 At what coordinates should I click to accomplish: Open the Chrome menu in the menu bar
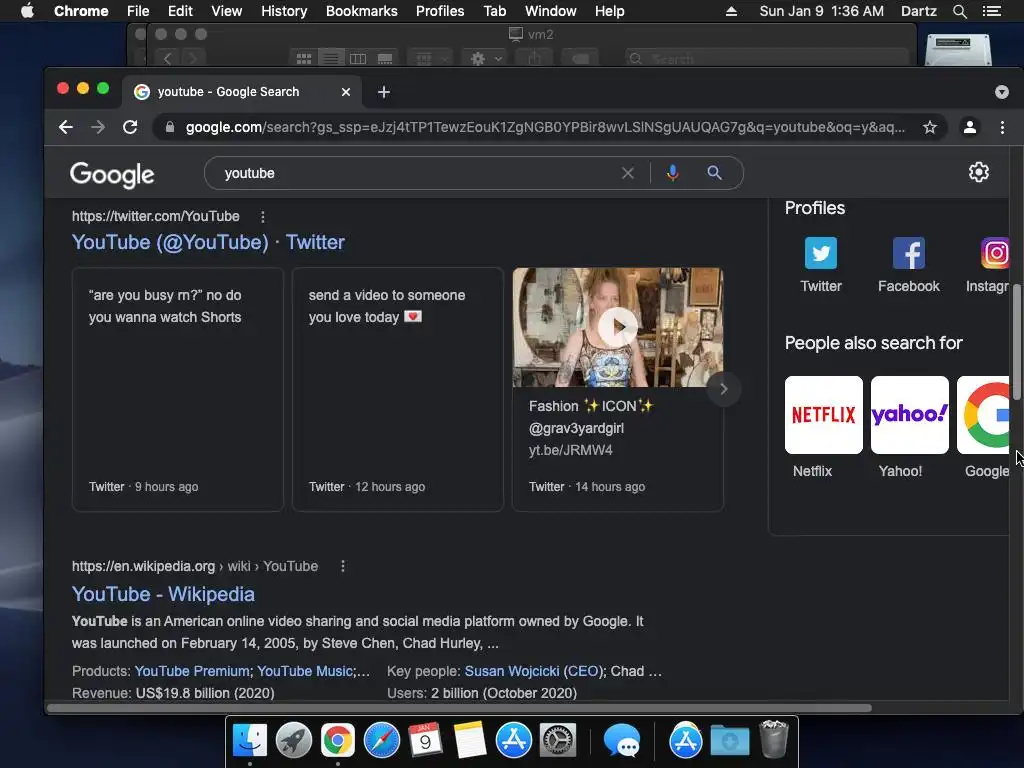[81, 11]
